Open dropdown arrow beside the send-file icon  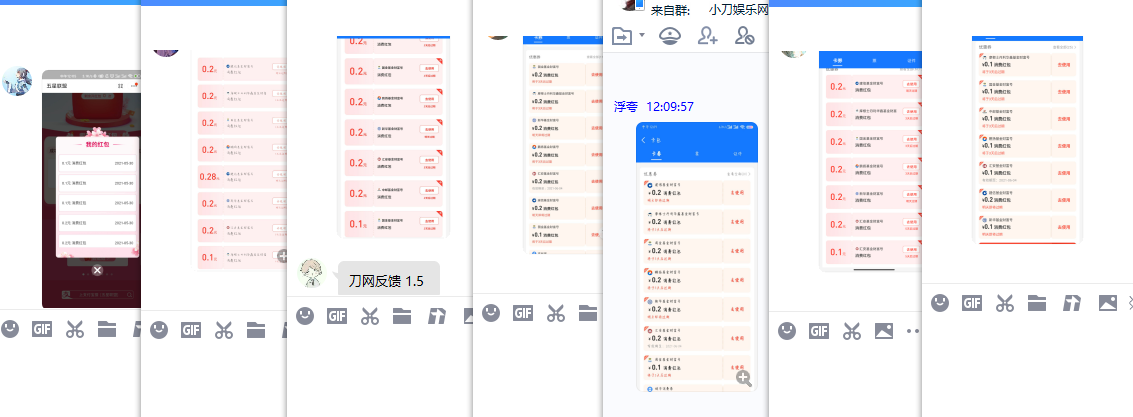pos(642,35)
